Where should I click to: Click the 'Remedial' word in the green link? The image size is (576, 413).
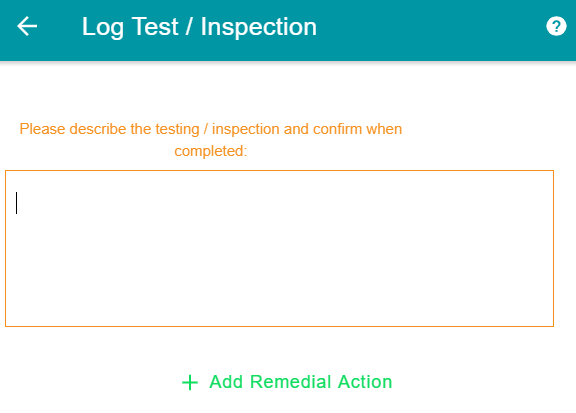pos(290,382)
